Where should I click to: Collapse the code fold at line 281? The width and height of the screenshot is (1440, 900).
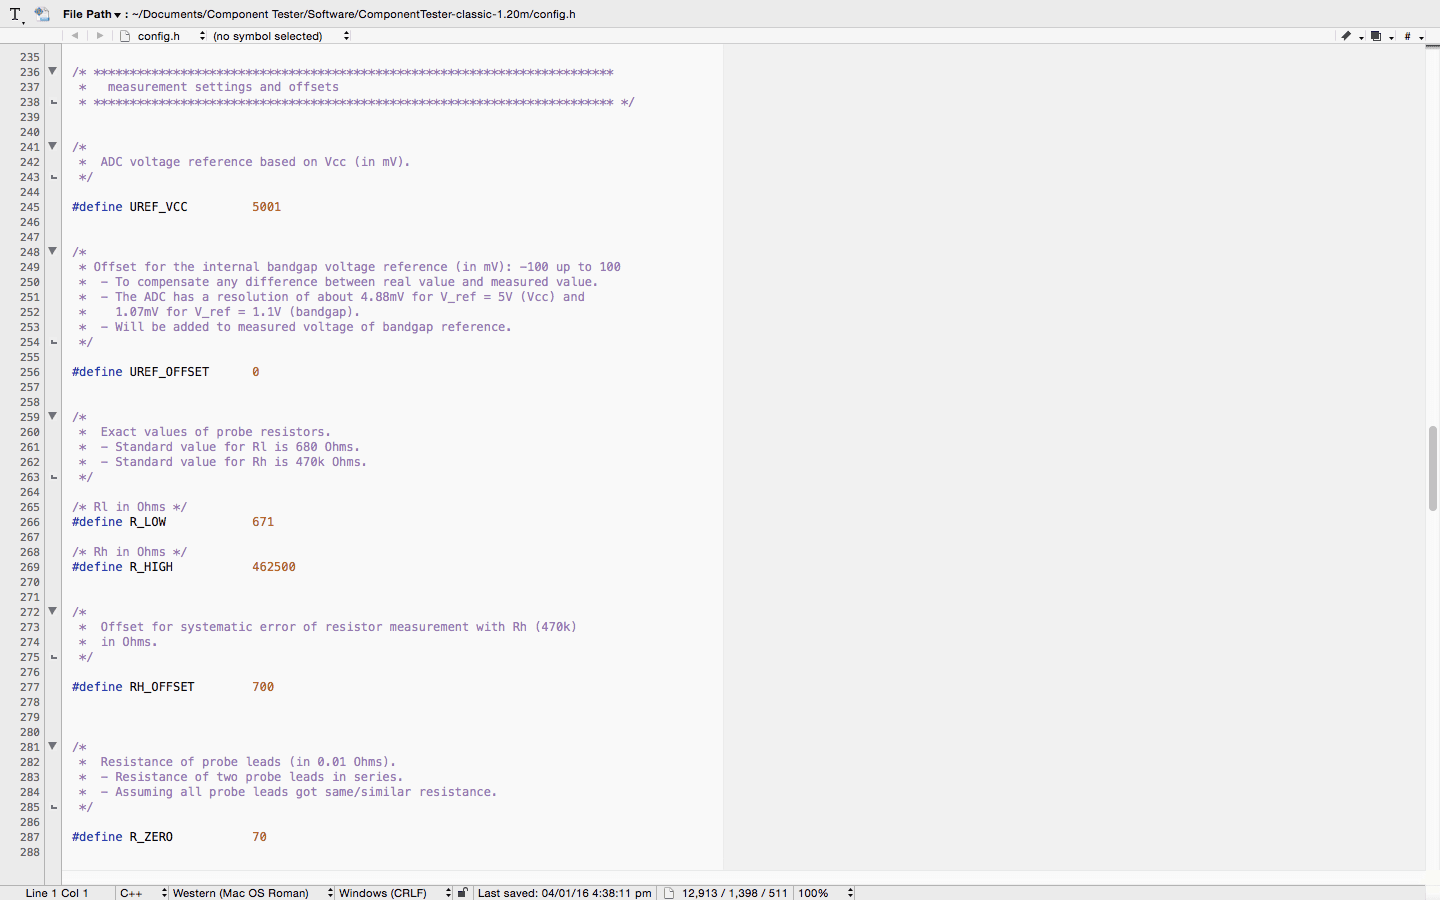pos(51,746)
